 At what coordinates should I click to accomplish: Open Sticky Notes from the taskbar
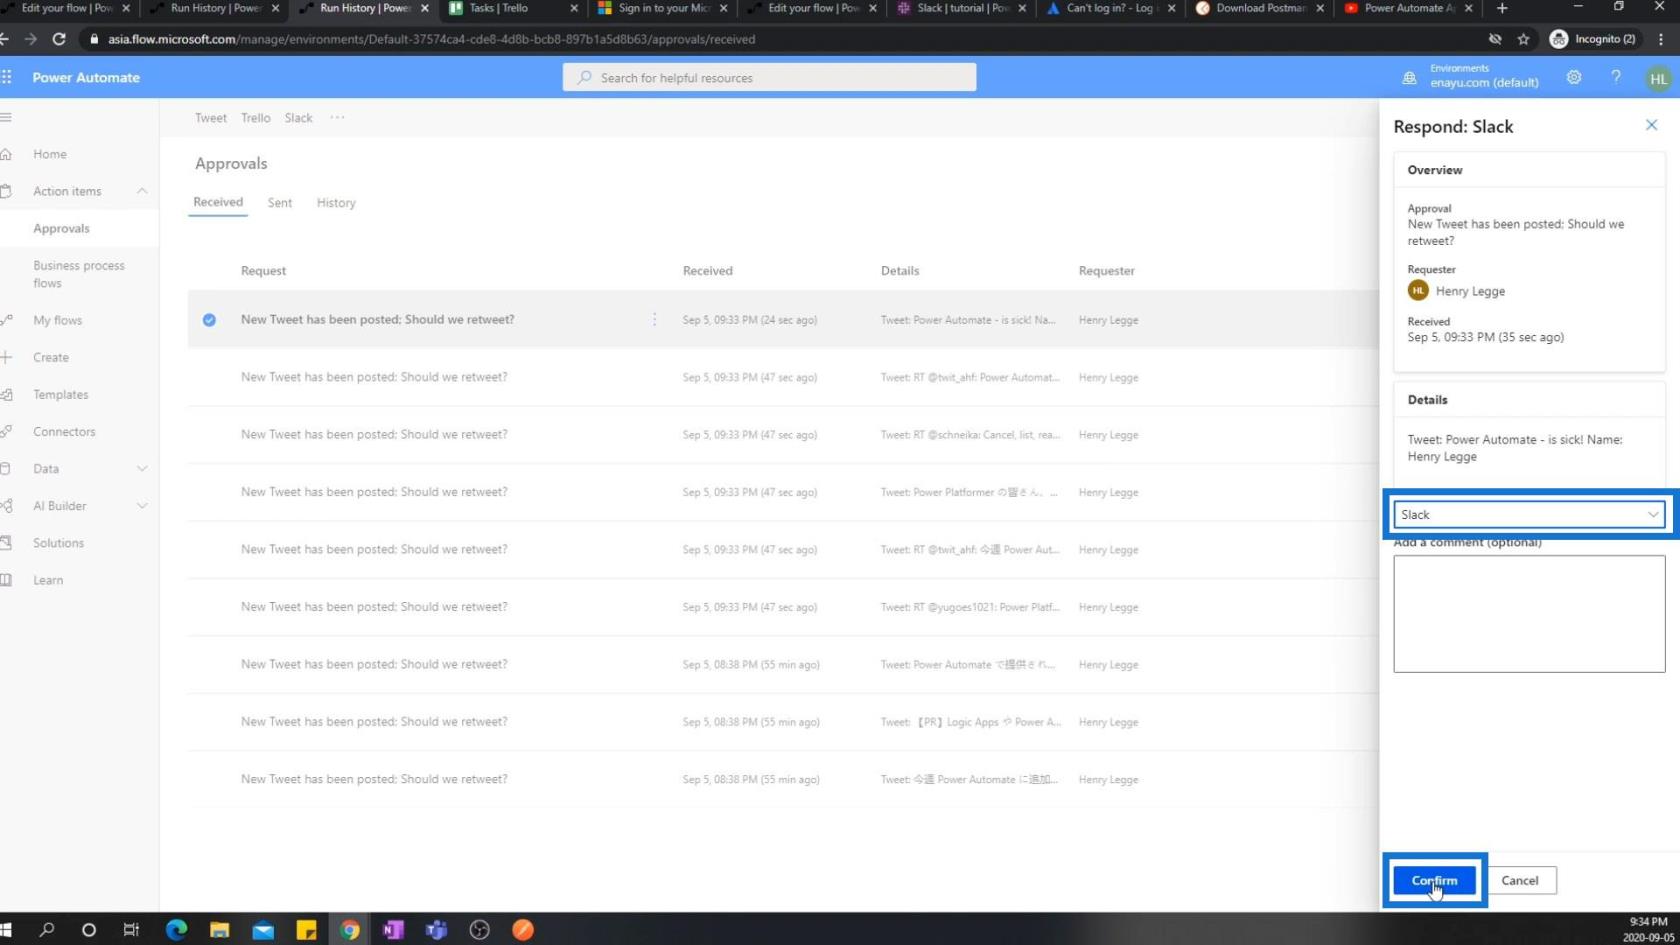(x=307, y=929)
